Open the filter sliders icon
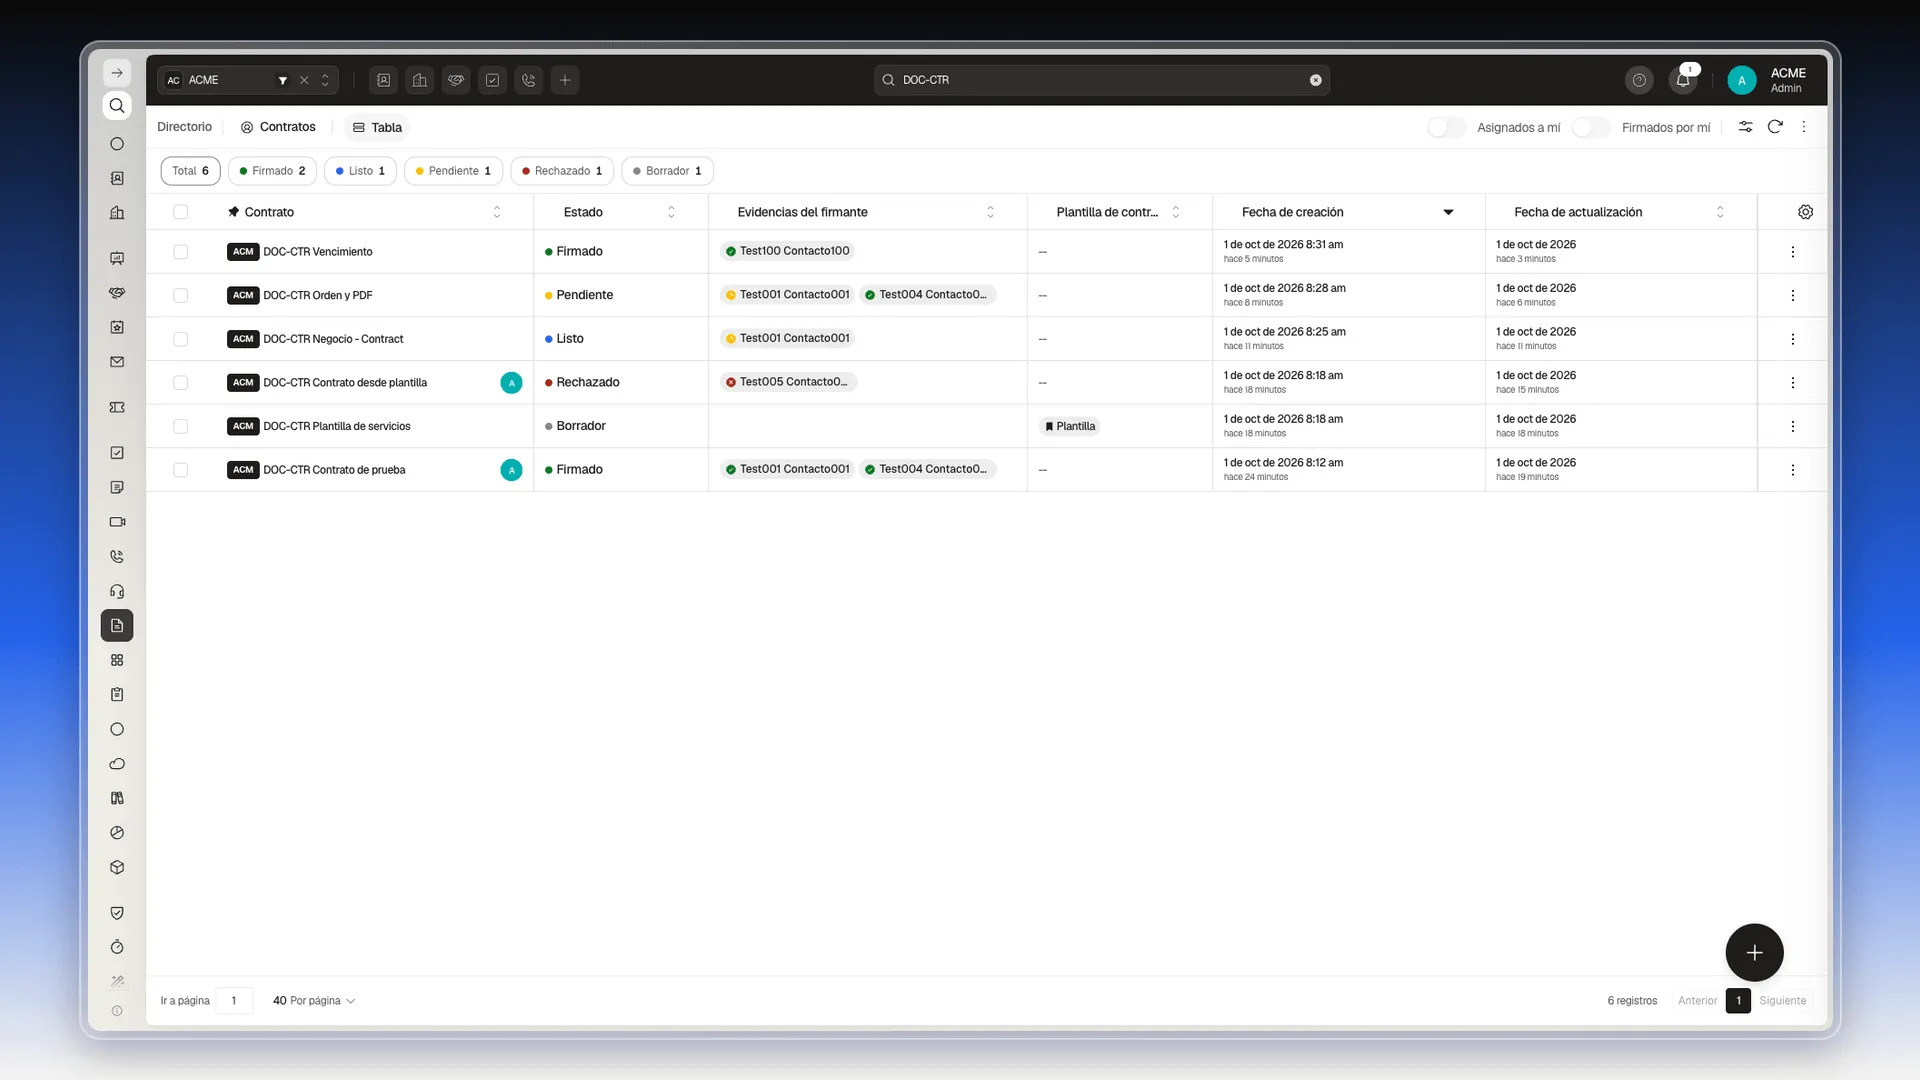This screenshot has width=1920, height=1080. click(x=1745, y=127)
